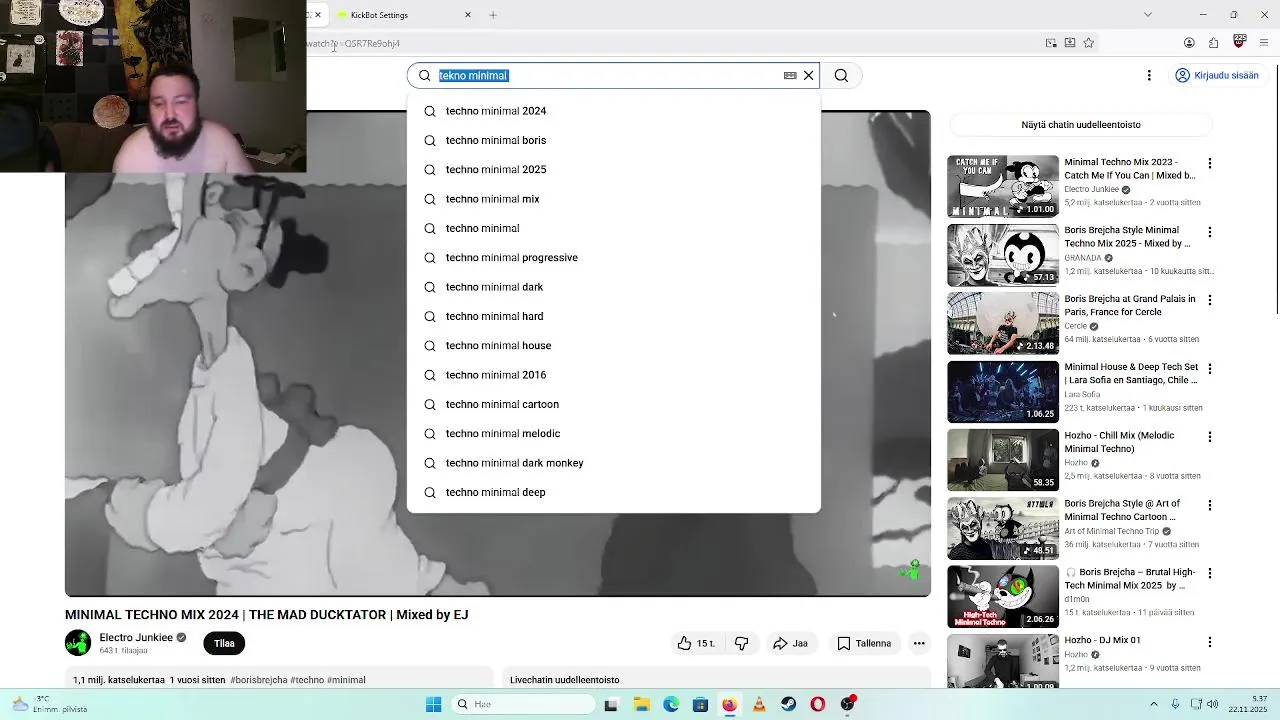Clear the search text with the X icon

(809, 75)
